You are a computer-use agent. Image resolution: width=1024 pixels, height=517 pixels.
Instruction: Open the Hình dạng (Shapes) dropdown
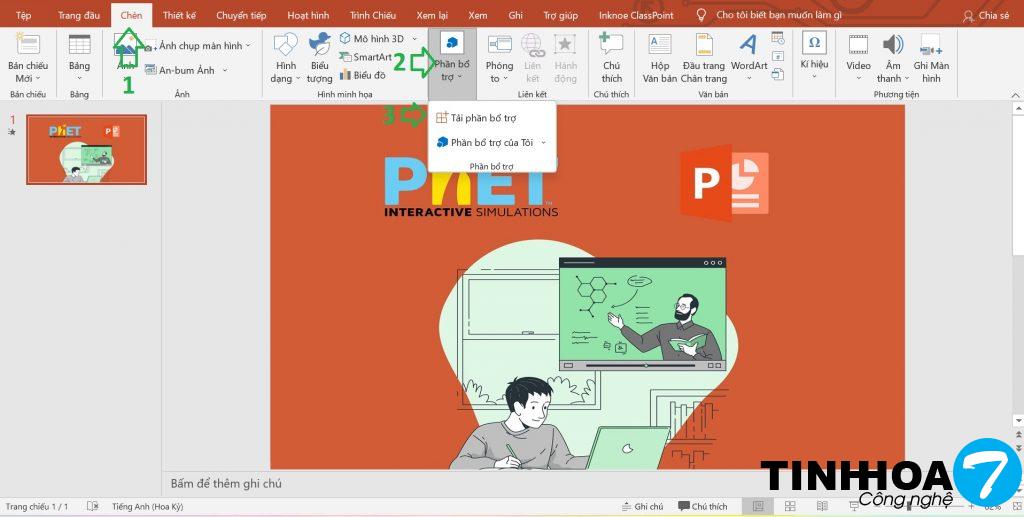click(285, 58)
